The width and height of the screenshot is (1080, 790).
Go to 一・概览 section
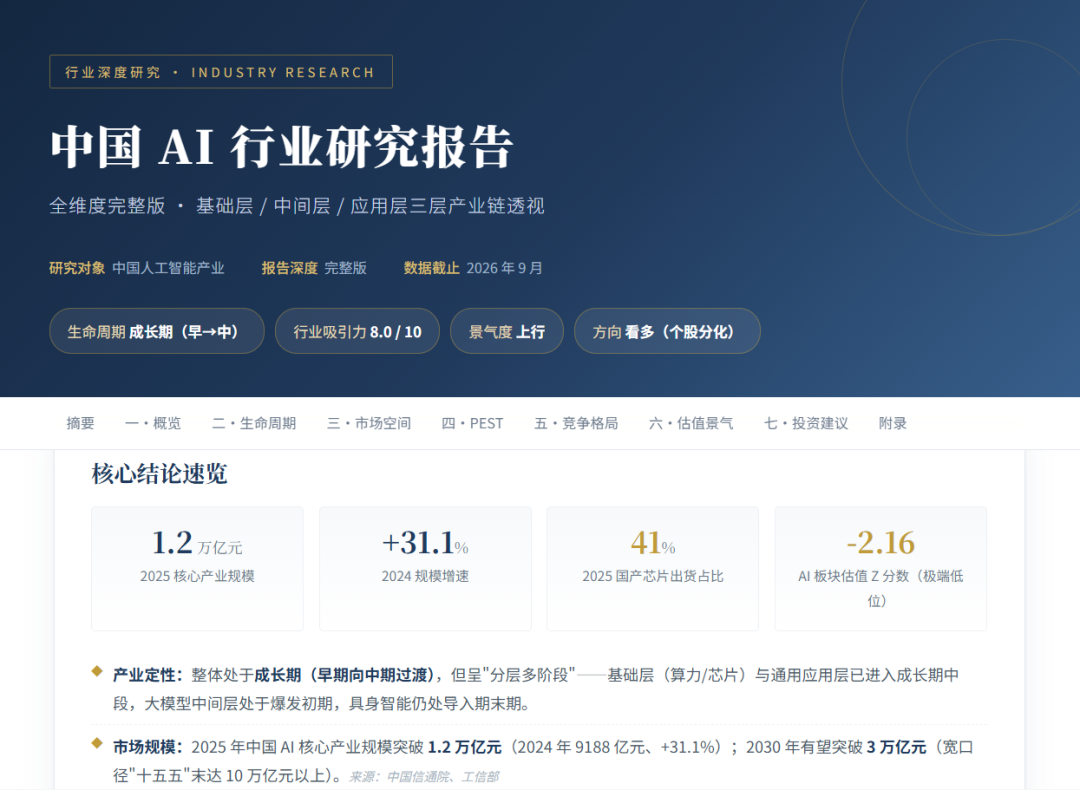pos(153,423)
